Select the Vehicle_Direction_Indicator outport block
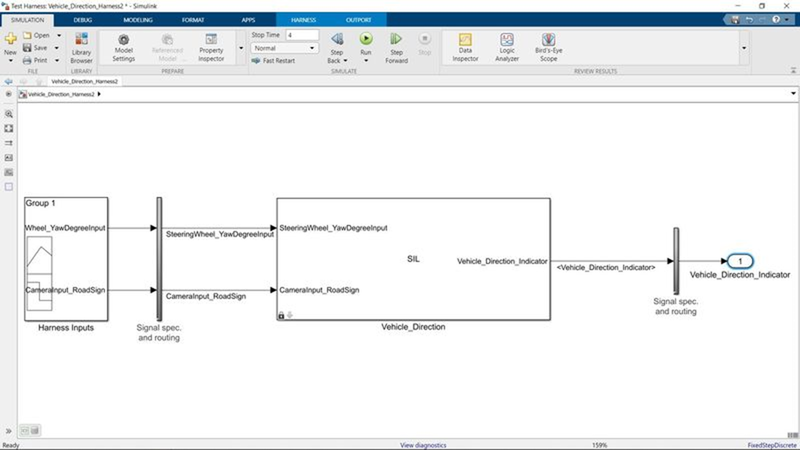The image size is (800, 450). pos(740,261)
